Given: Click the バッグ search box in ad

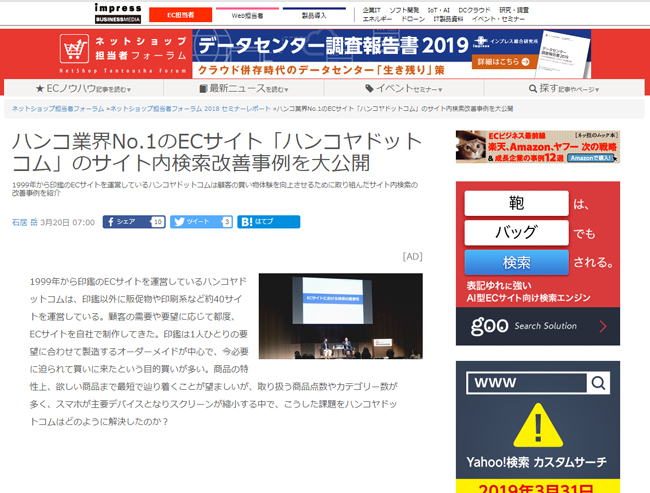Looking at the screenshot, I should click(516, 232).
